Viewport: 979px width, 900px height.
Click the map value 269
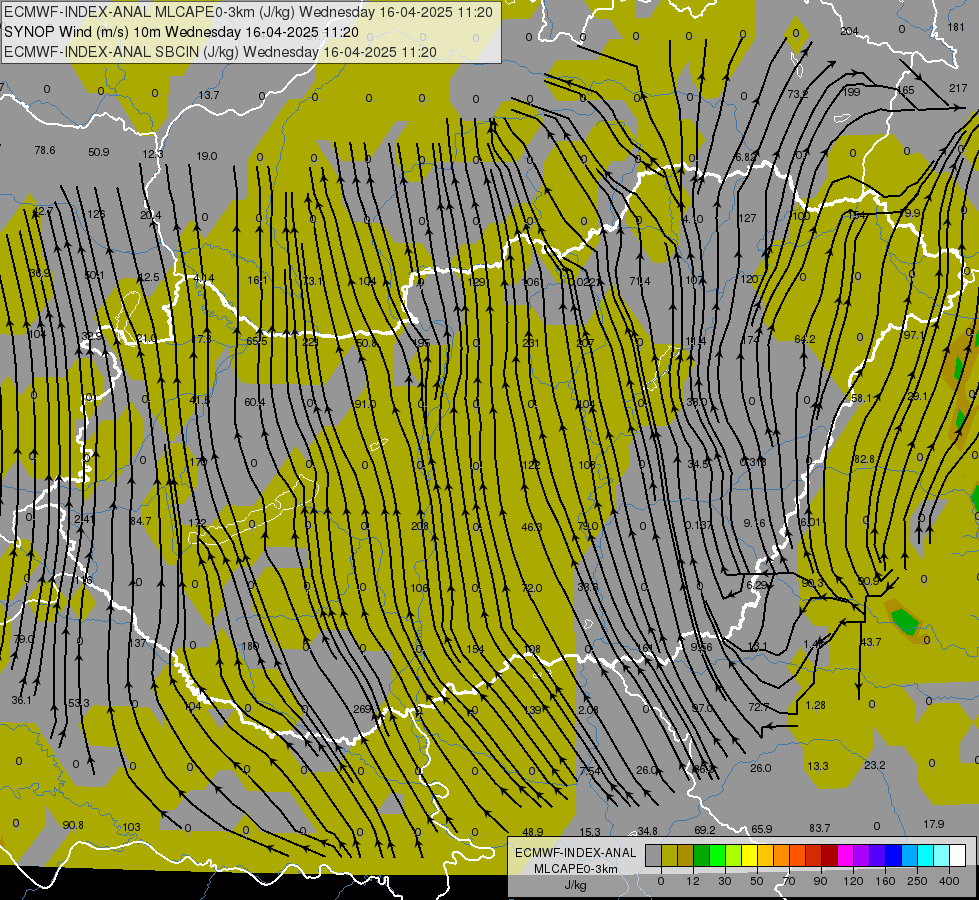pos(362,709)
